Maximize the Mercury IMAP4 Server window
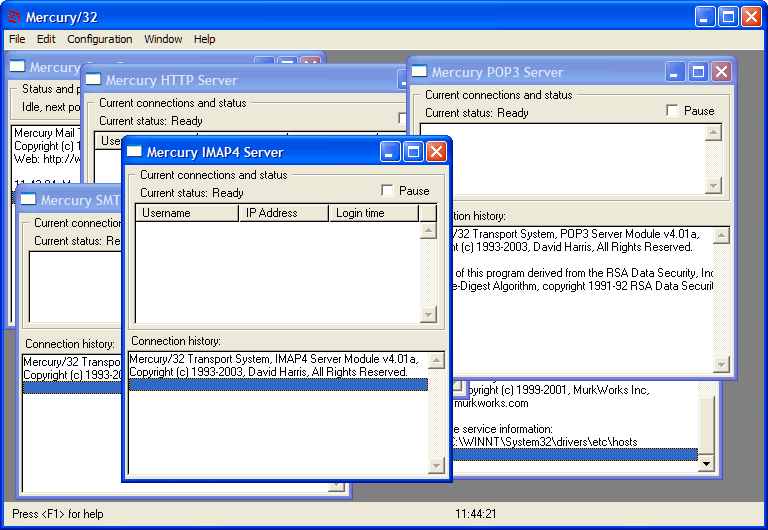Screen dimensions: 768x530 [413, 152]
